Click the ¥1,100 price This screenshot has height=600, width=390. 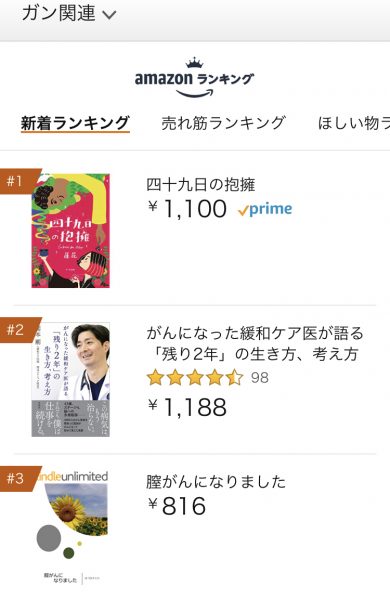(187, 209)
